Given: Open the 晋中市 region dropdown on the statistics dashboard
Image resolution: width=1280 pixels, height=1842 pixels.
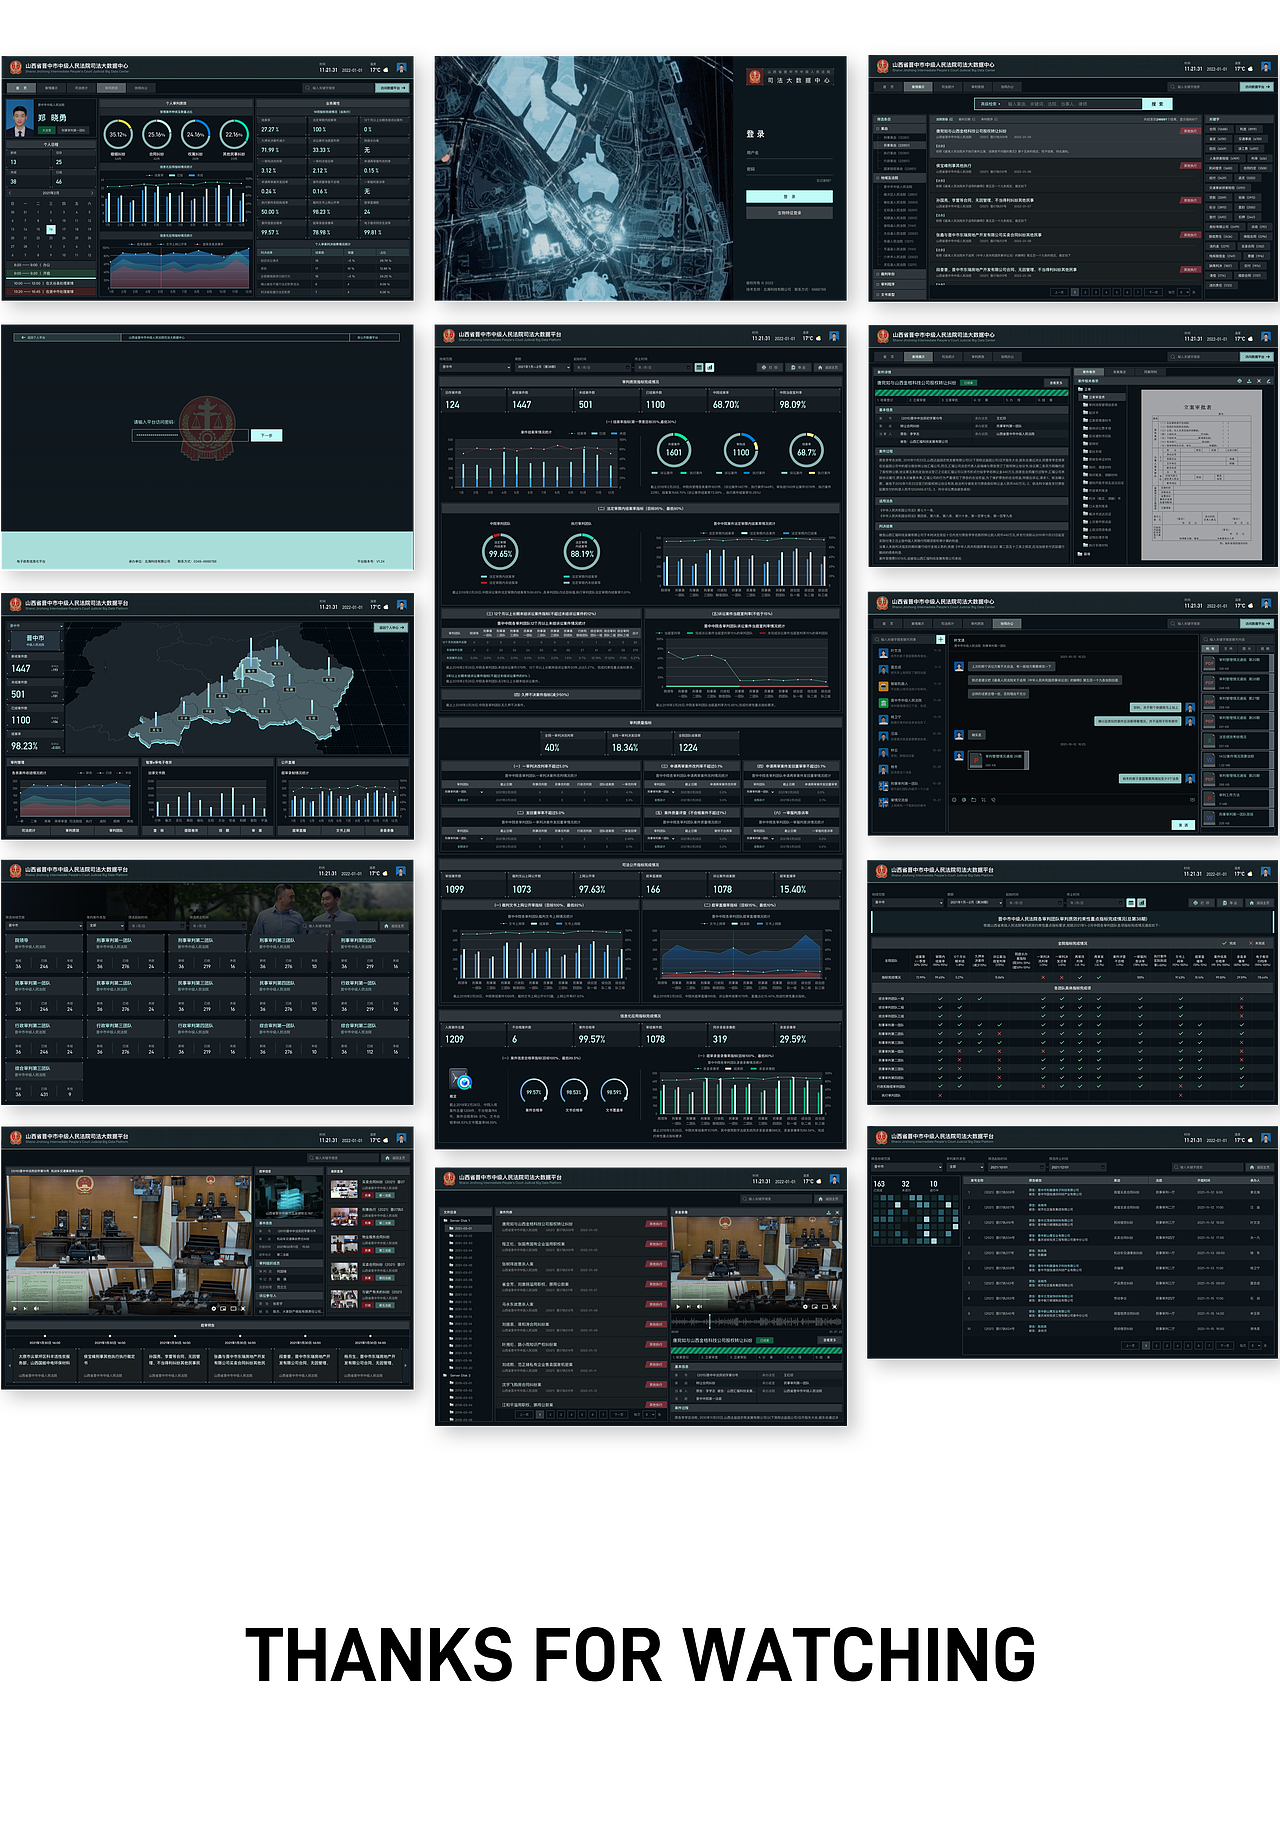Looking at the screenshot, I should 476,367.
